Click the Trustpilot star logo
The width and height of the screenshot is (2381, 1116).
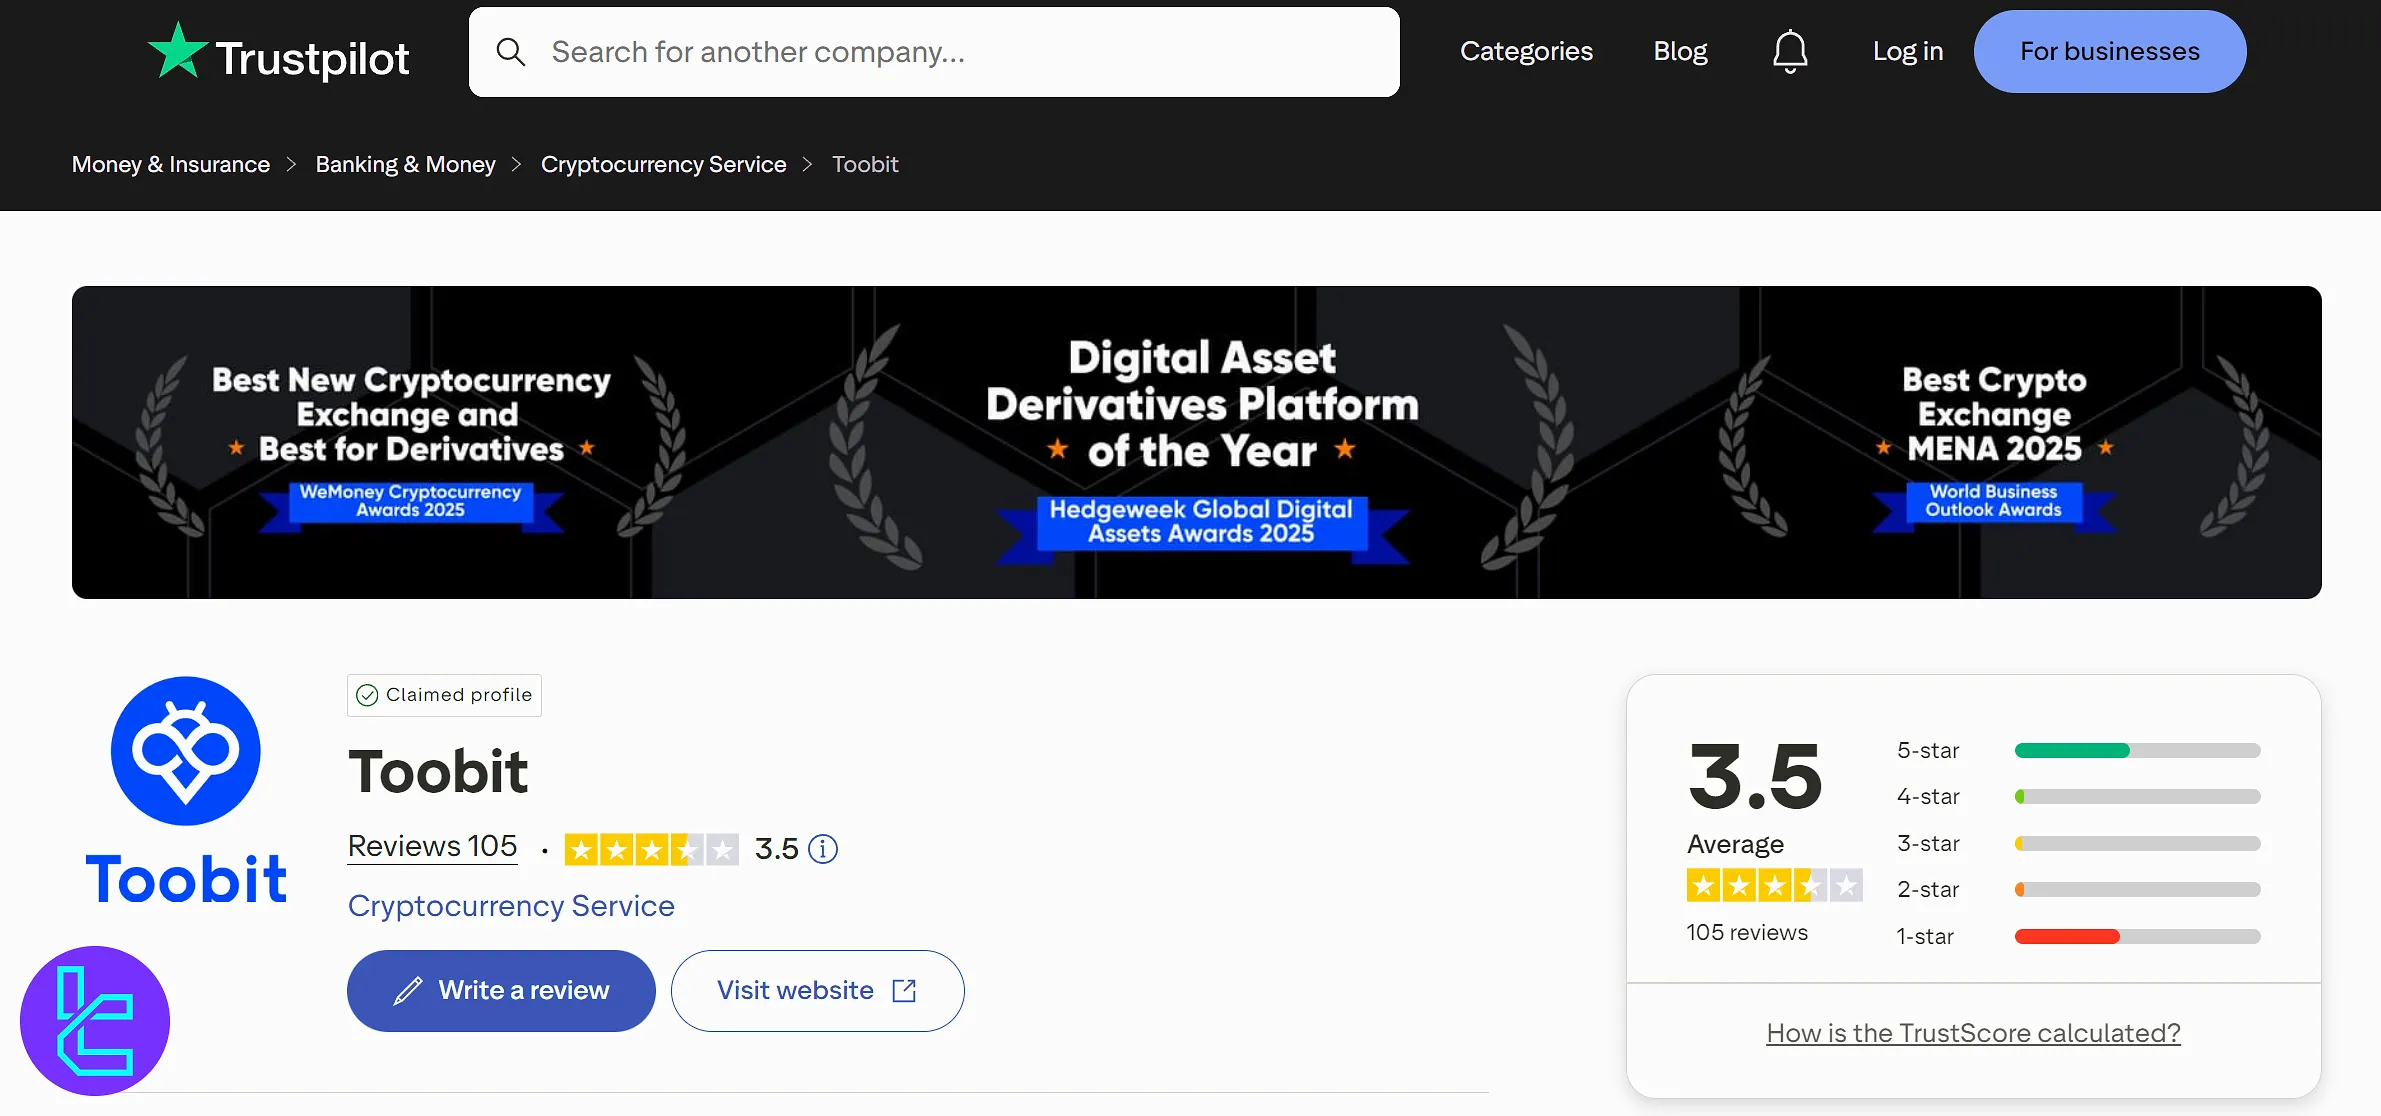pos(176,50)
